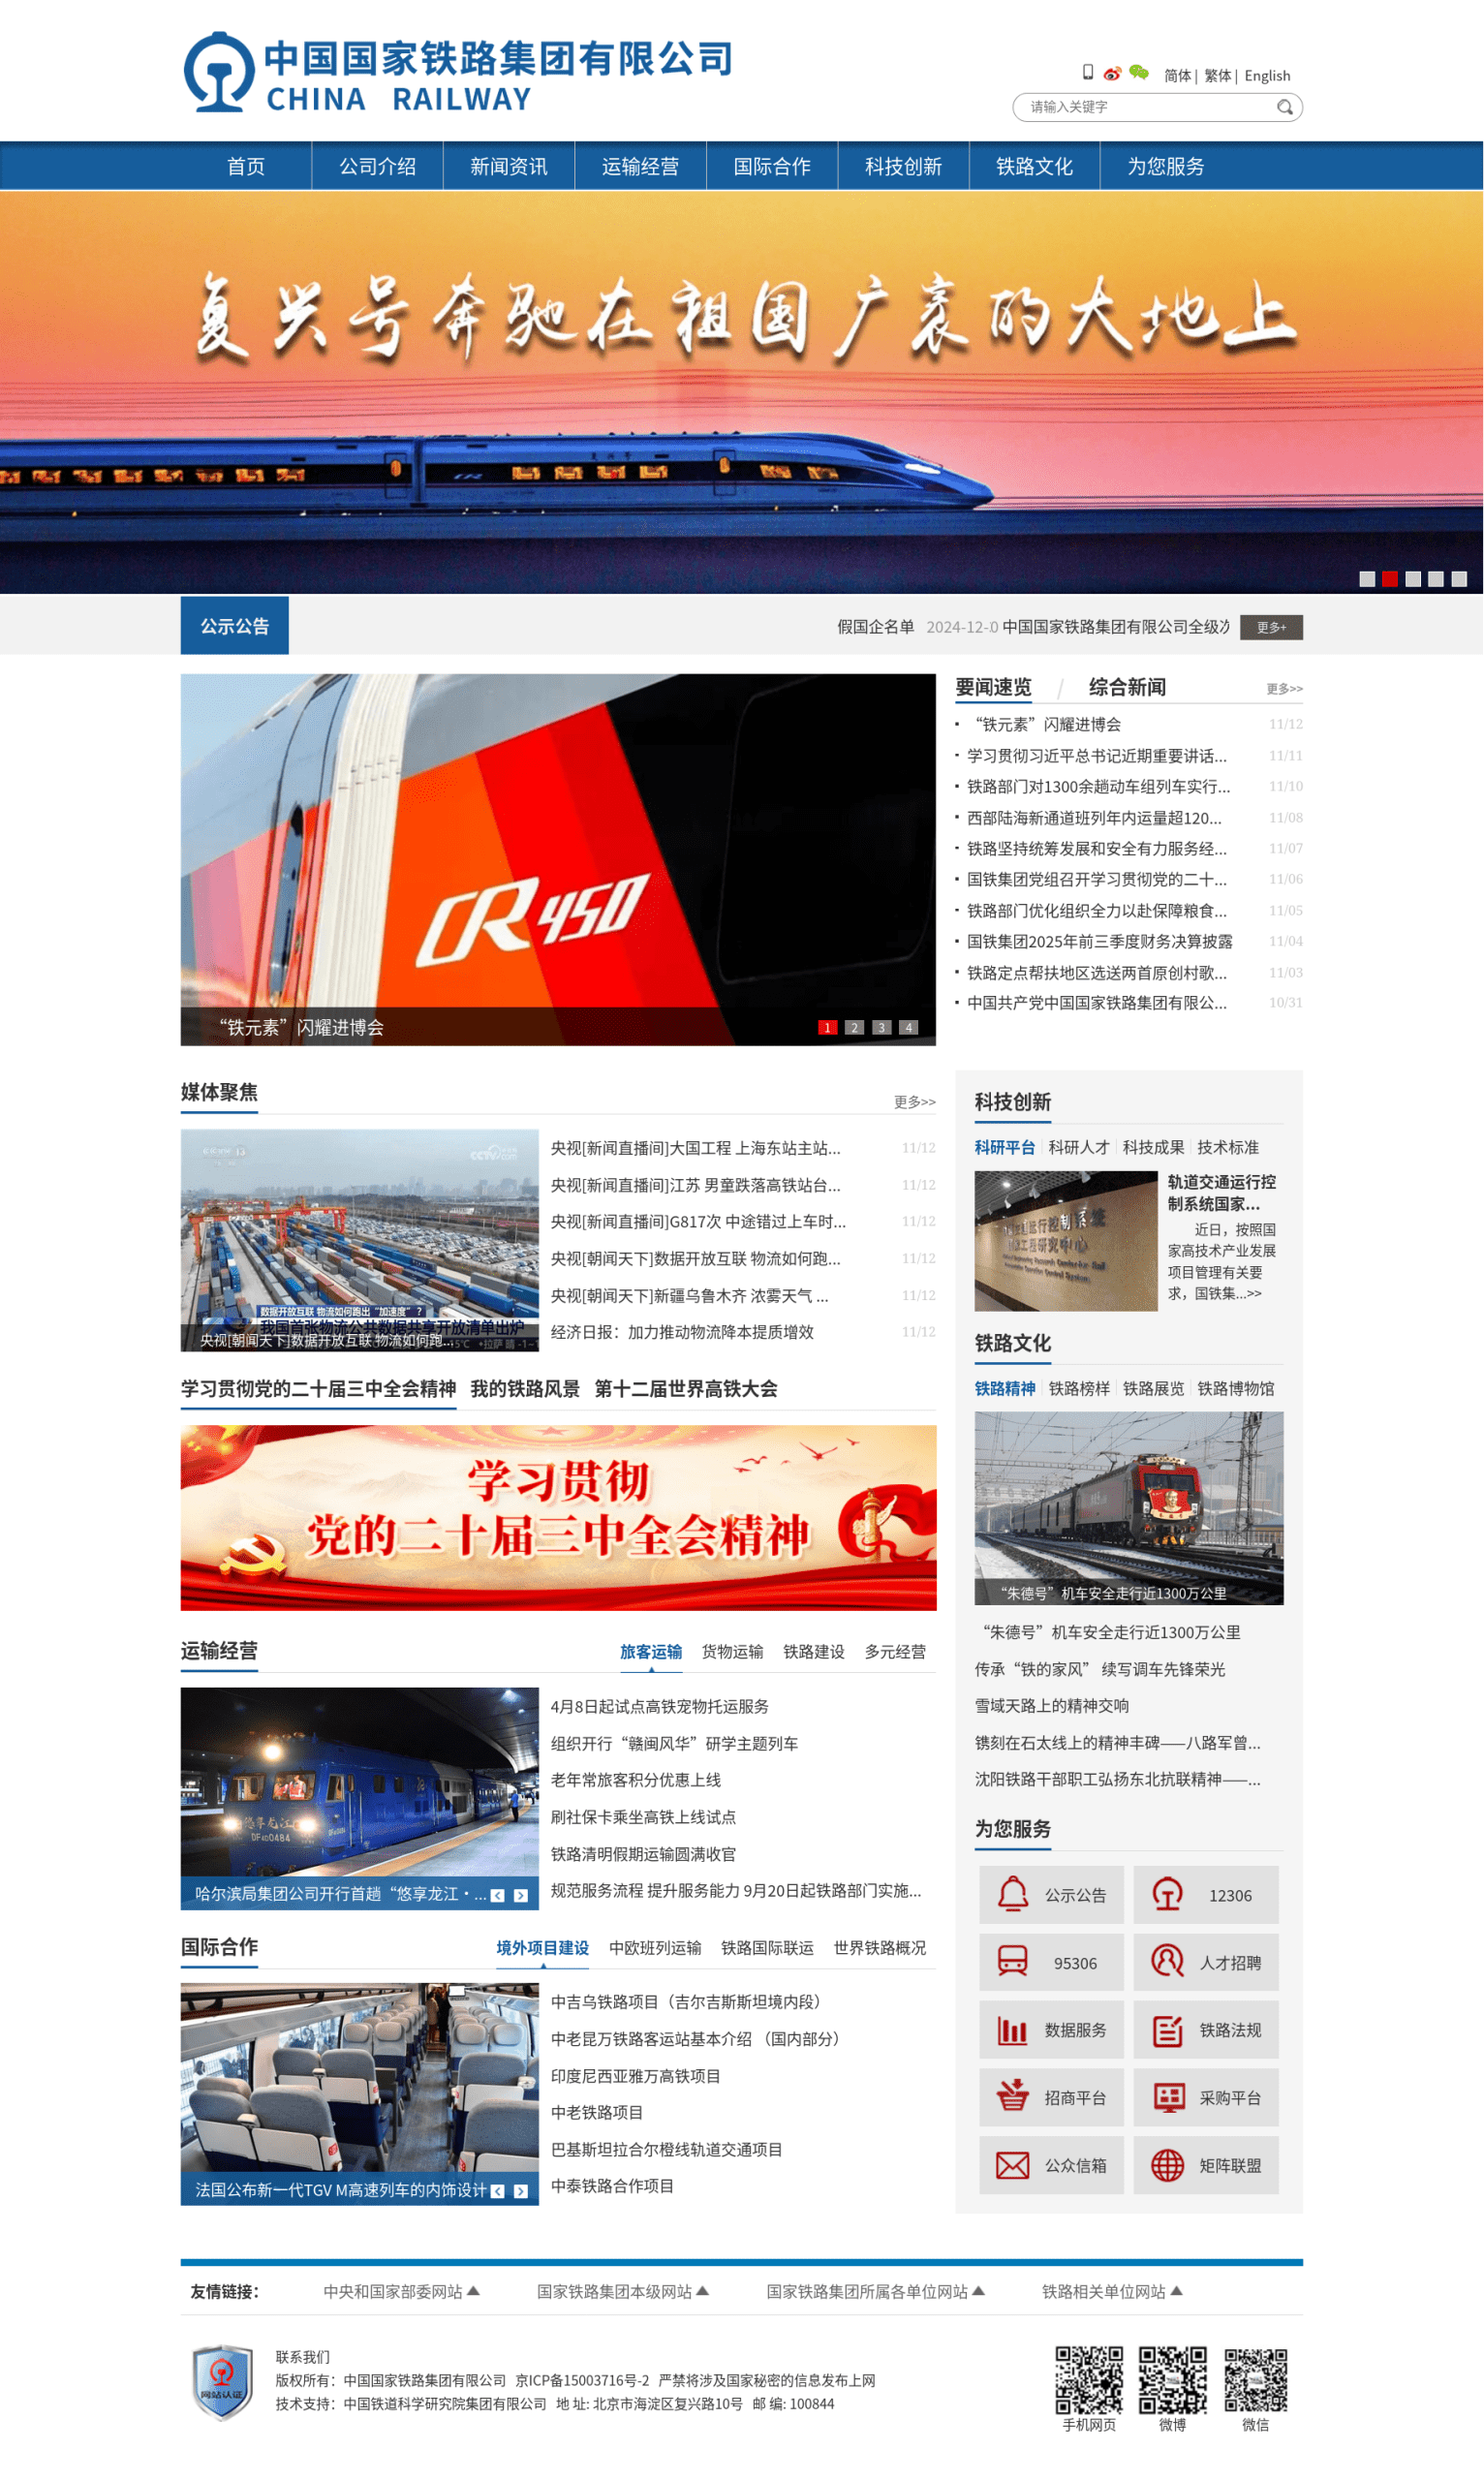Click the mobile phone icon in header

(x=1087, y=73)
